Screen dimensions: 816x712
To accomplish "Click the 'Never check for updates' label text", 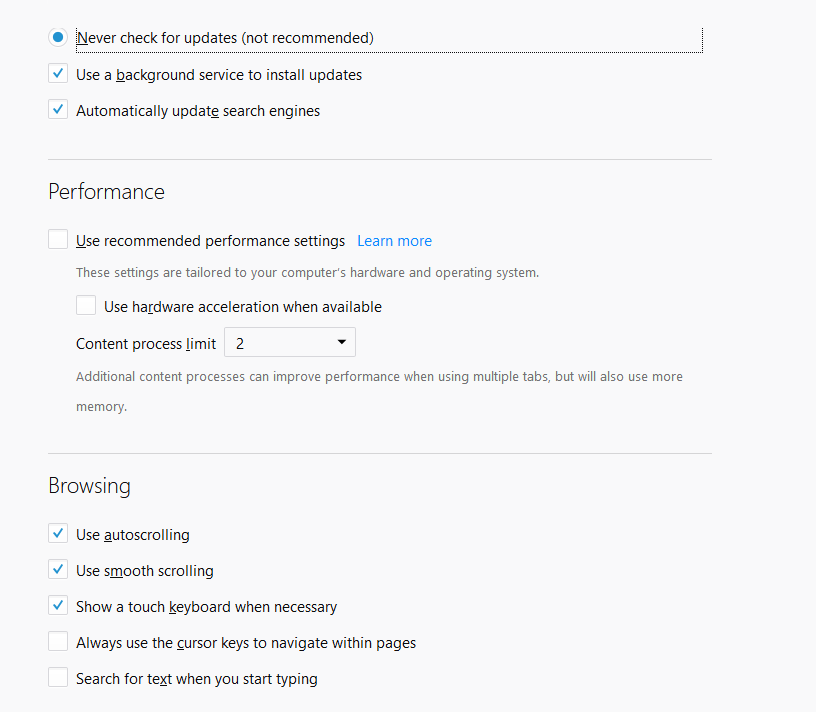I will tap(225, 38).
